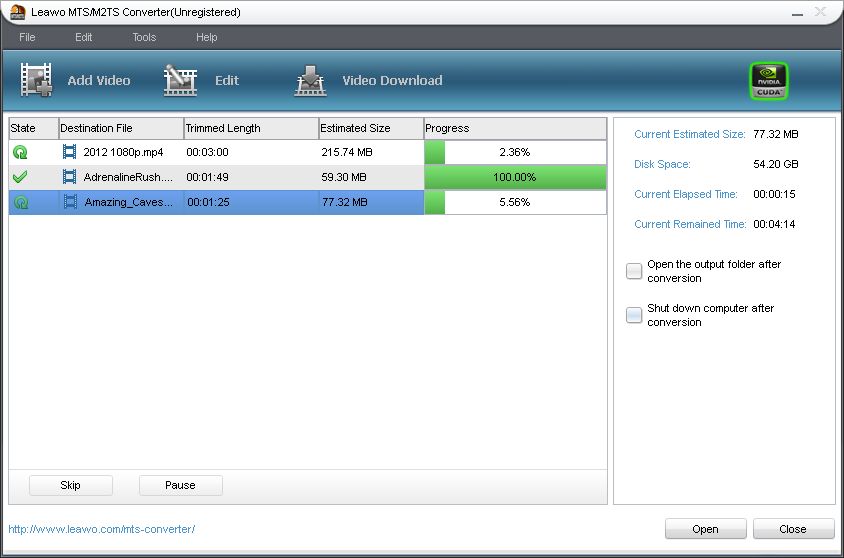The height and width of the screenshot is (558, 844).
Task: Click the State column header
Action: coord(33,128)
